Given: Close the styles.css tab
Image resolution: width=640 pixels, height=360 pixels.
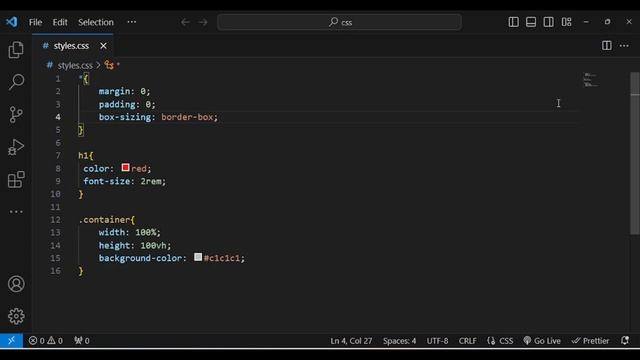Looking at the screenshot, I should tap(103, 46).
